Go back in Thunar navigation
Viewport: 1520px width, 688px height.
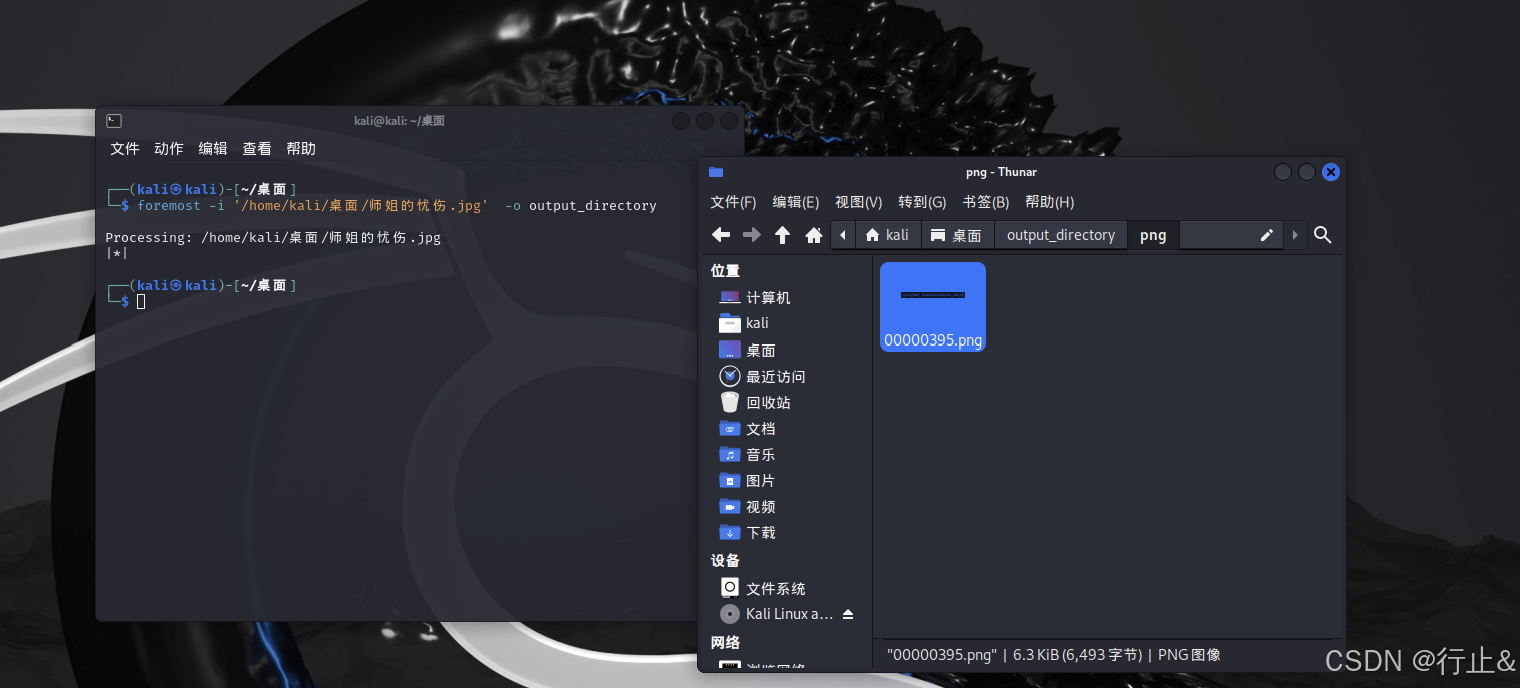[x=721, y=235]
